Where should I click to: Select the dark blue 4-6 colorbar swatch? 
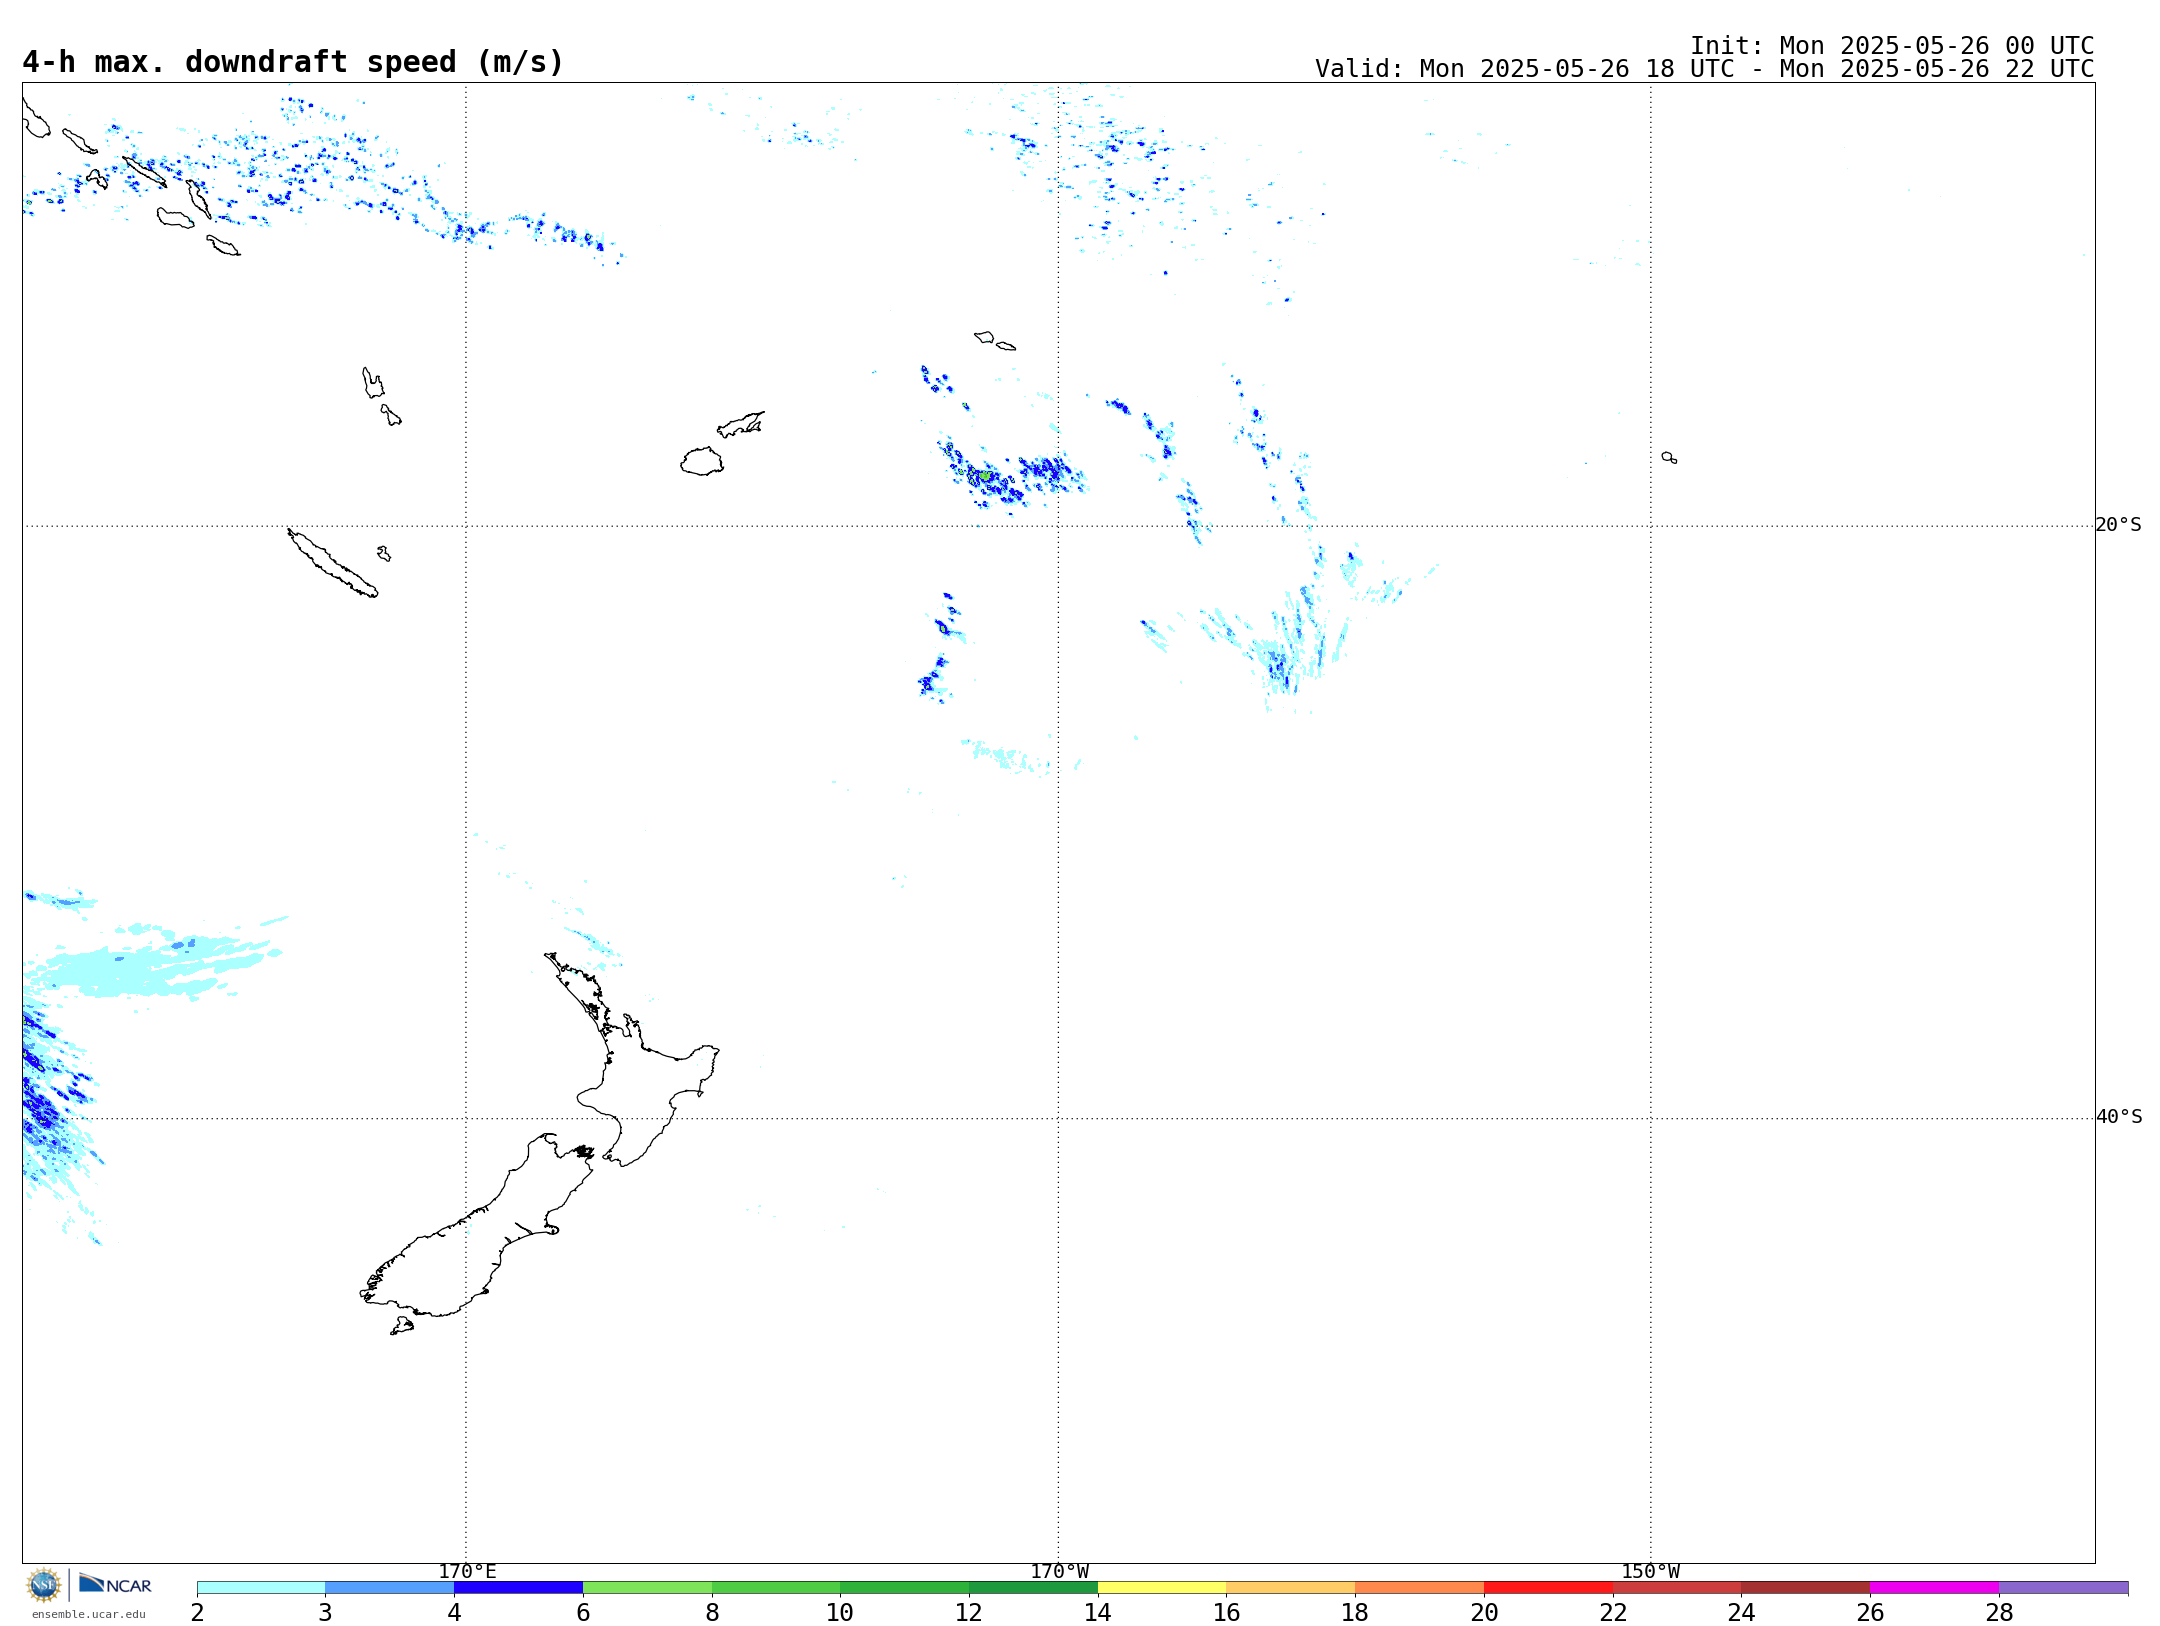(x=518, y=1588)
